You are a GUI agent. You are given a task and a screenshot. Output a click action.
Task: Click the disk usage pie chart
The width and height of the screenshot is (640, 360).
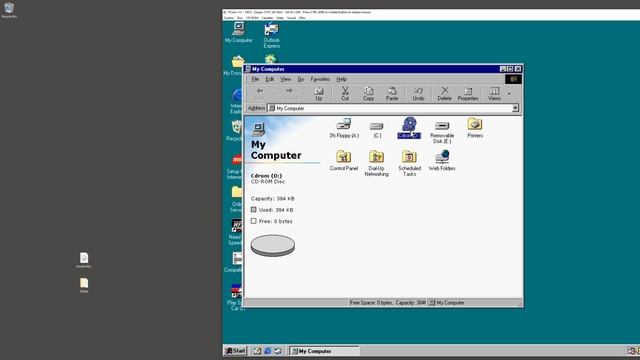point(273,245)
